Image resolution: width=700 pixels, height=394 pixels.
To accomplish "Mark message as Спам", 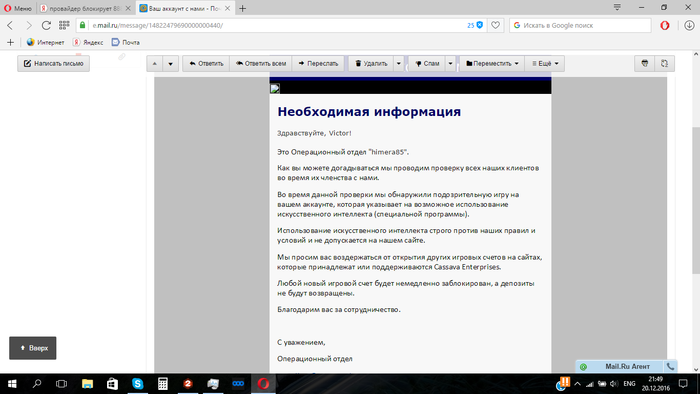I will 427,63.
